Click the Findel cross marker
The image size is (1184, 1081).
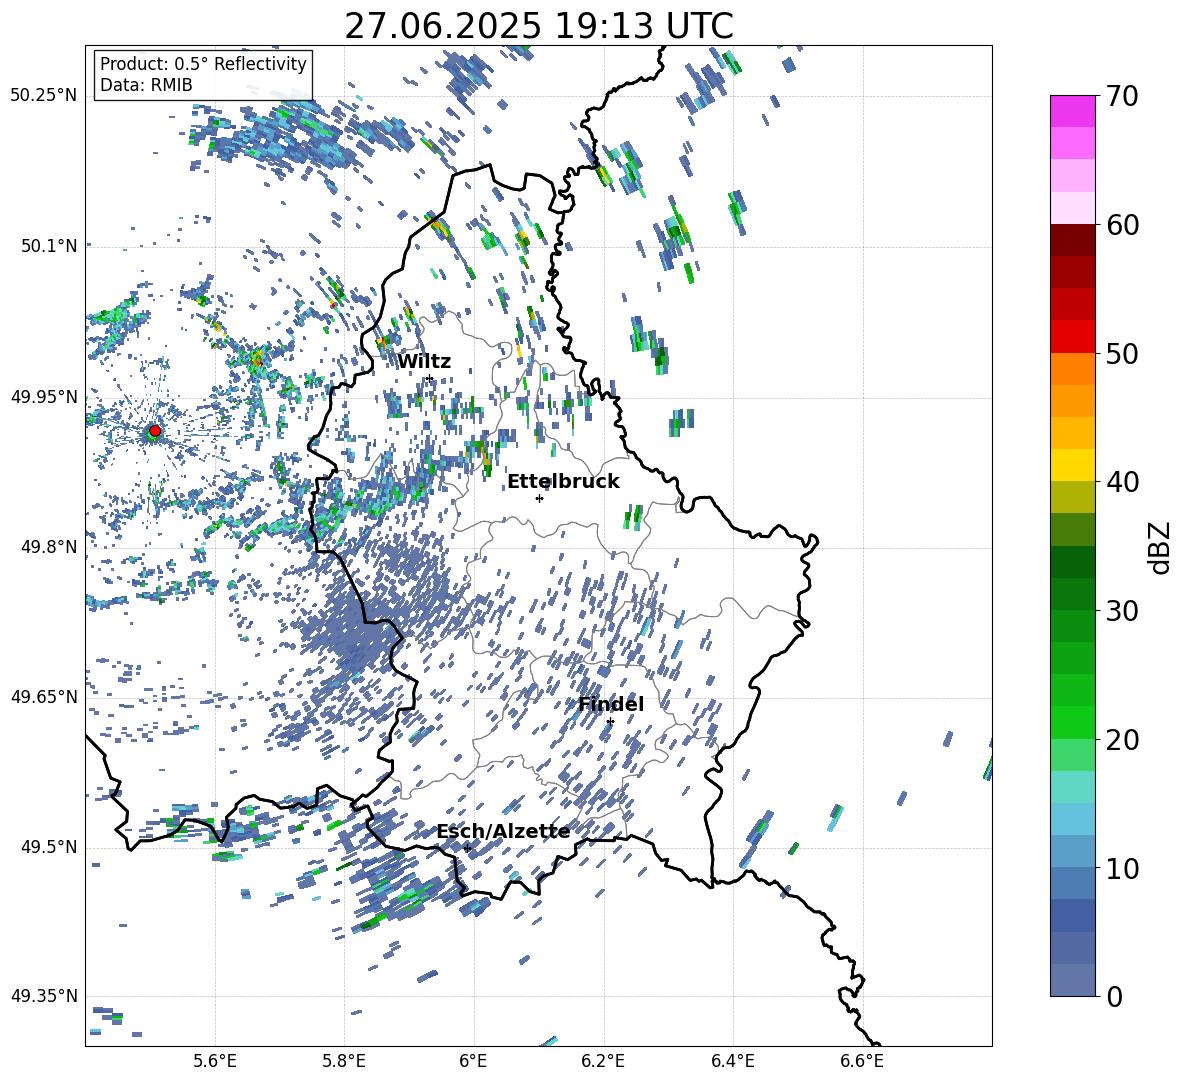point(610,722)
